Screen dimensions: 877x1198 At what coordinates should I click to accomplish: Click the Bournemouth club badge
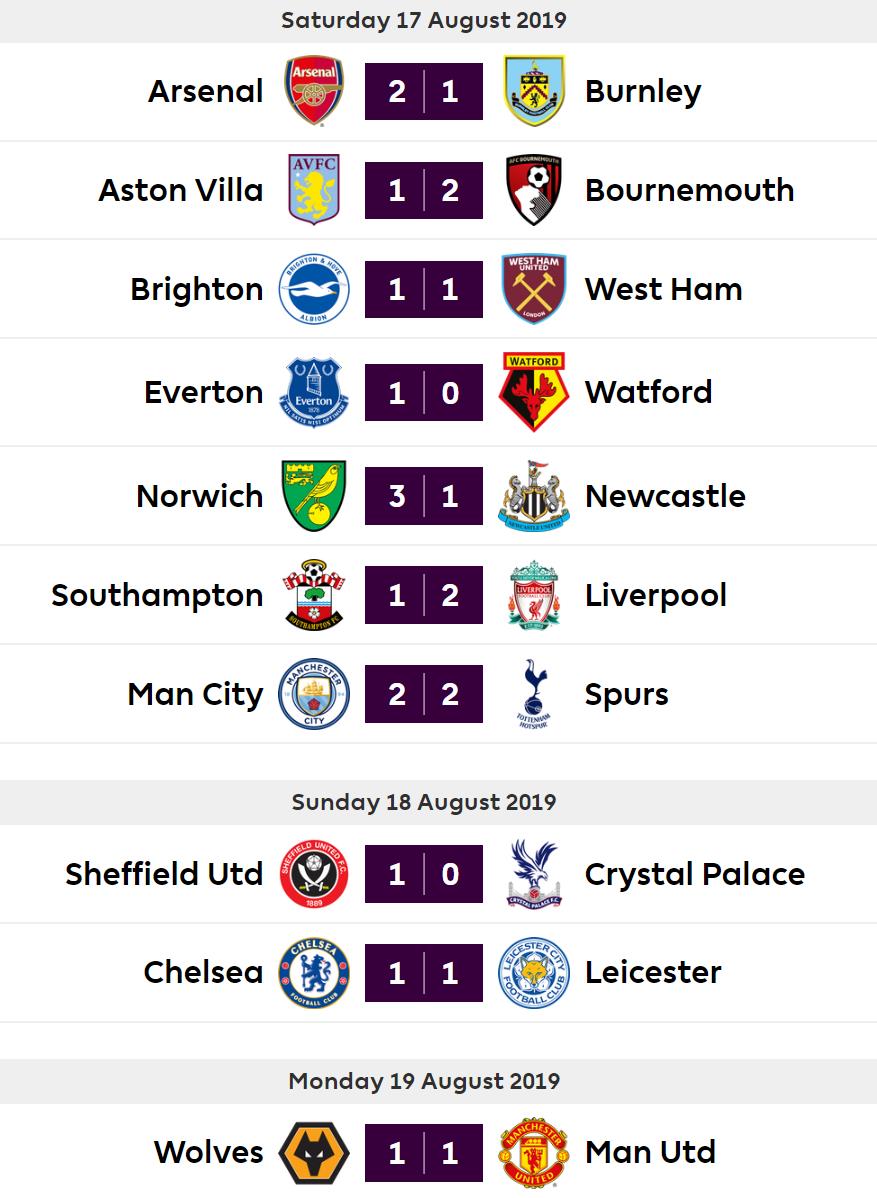click(534, 189)
